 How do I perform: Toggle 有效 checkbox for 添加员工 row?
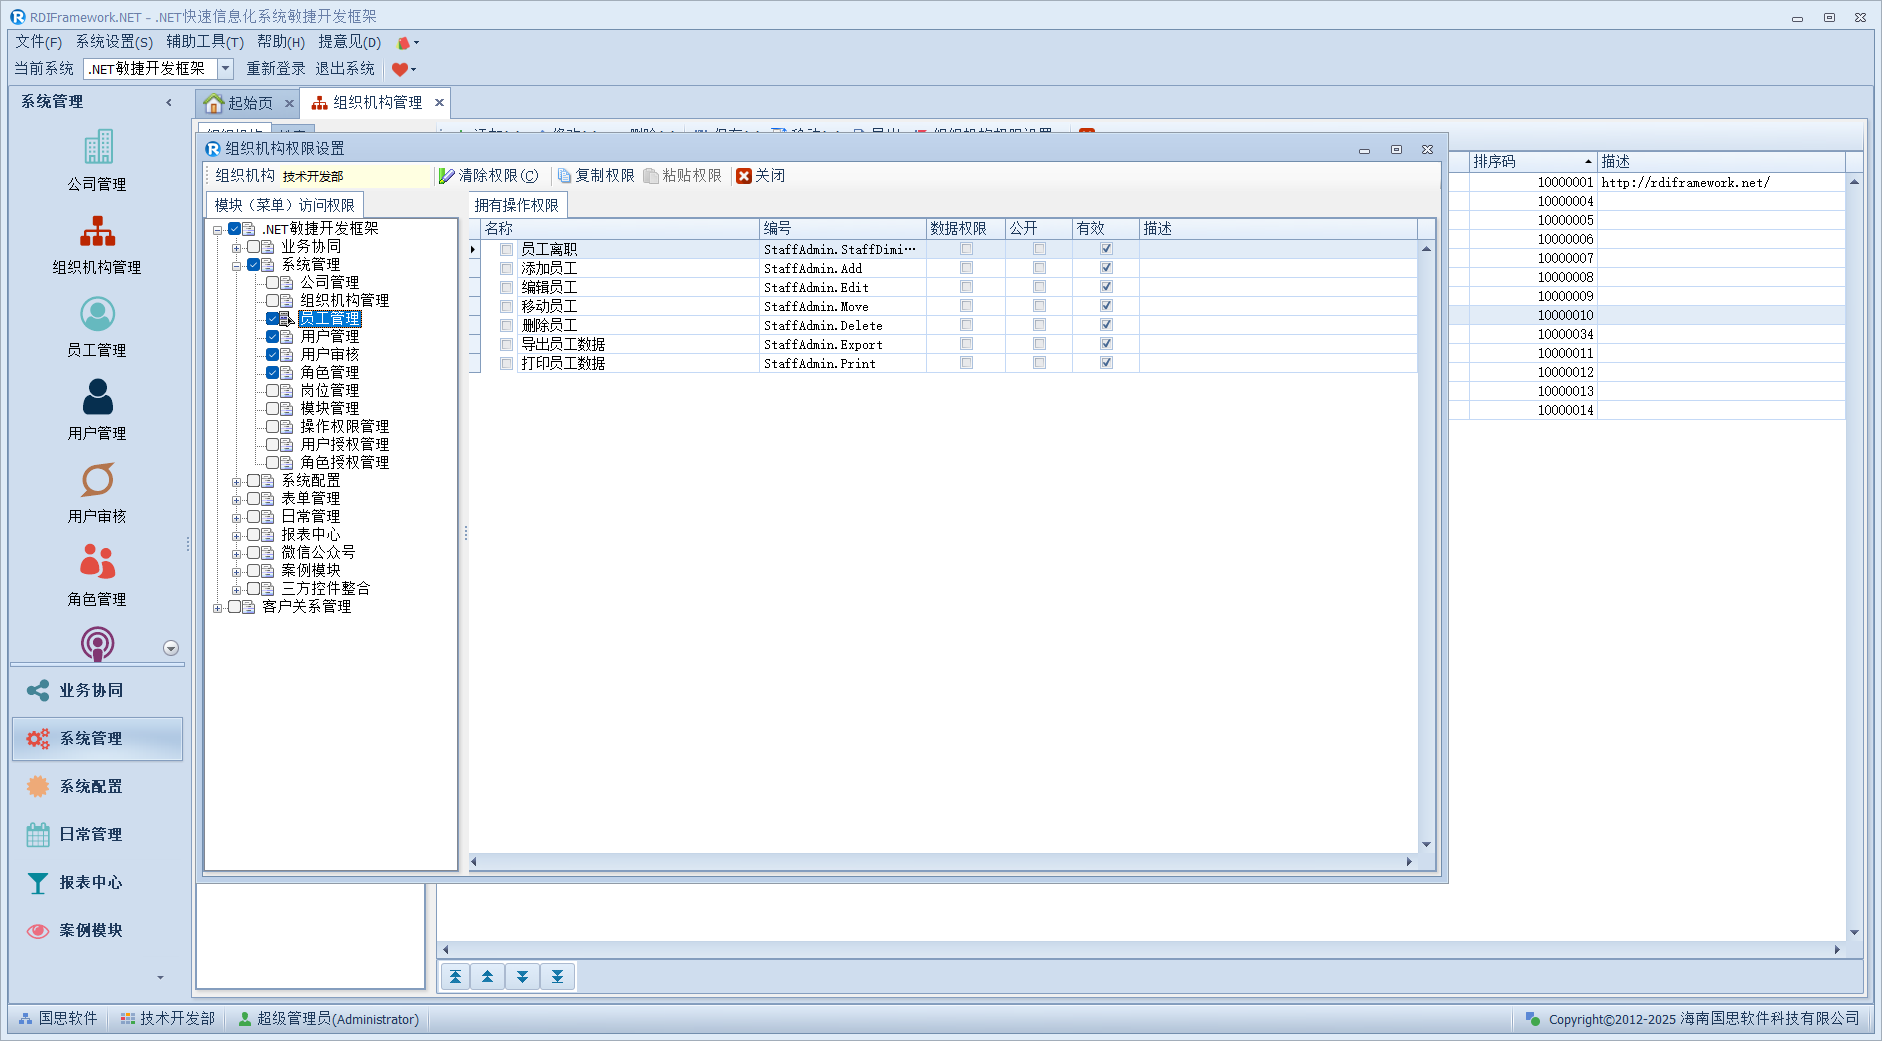click(x=1106, y=268)
